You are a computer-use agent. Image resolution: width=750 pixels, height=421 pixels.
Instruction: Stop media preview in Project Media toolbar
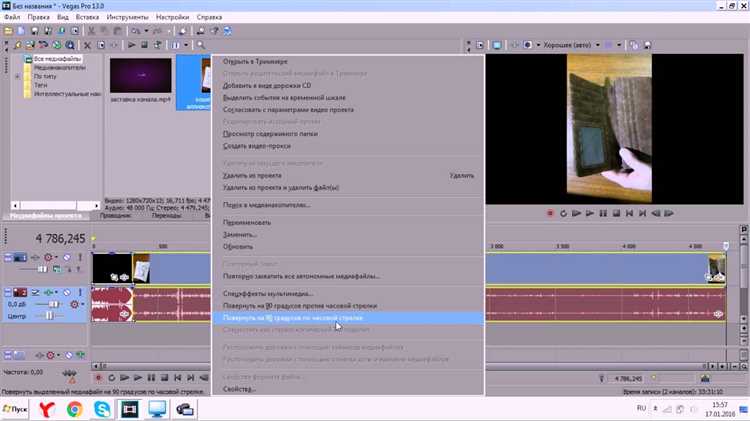(144, 45)
